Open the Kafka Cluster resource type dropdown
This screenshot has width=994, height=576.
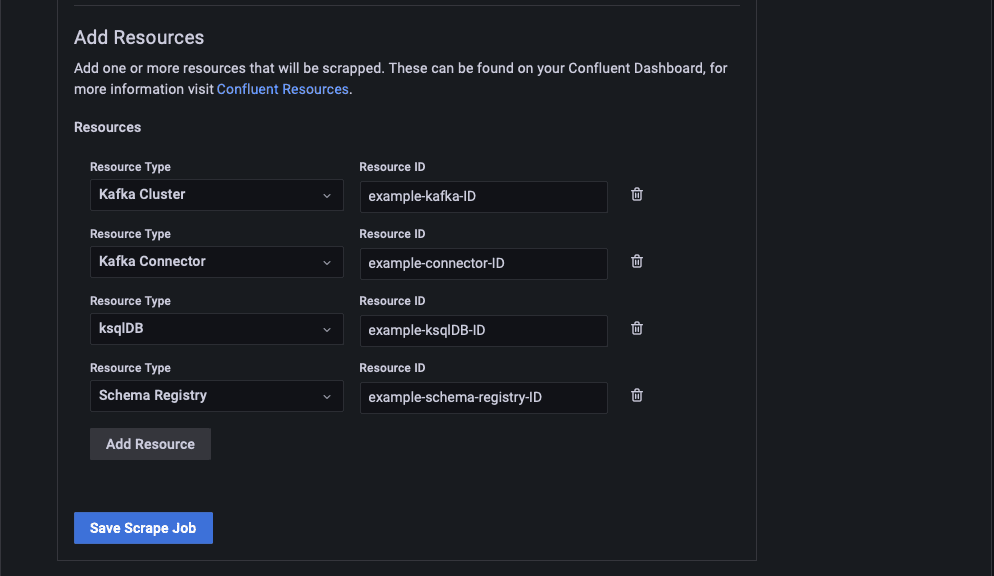click(216, 196)
